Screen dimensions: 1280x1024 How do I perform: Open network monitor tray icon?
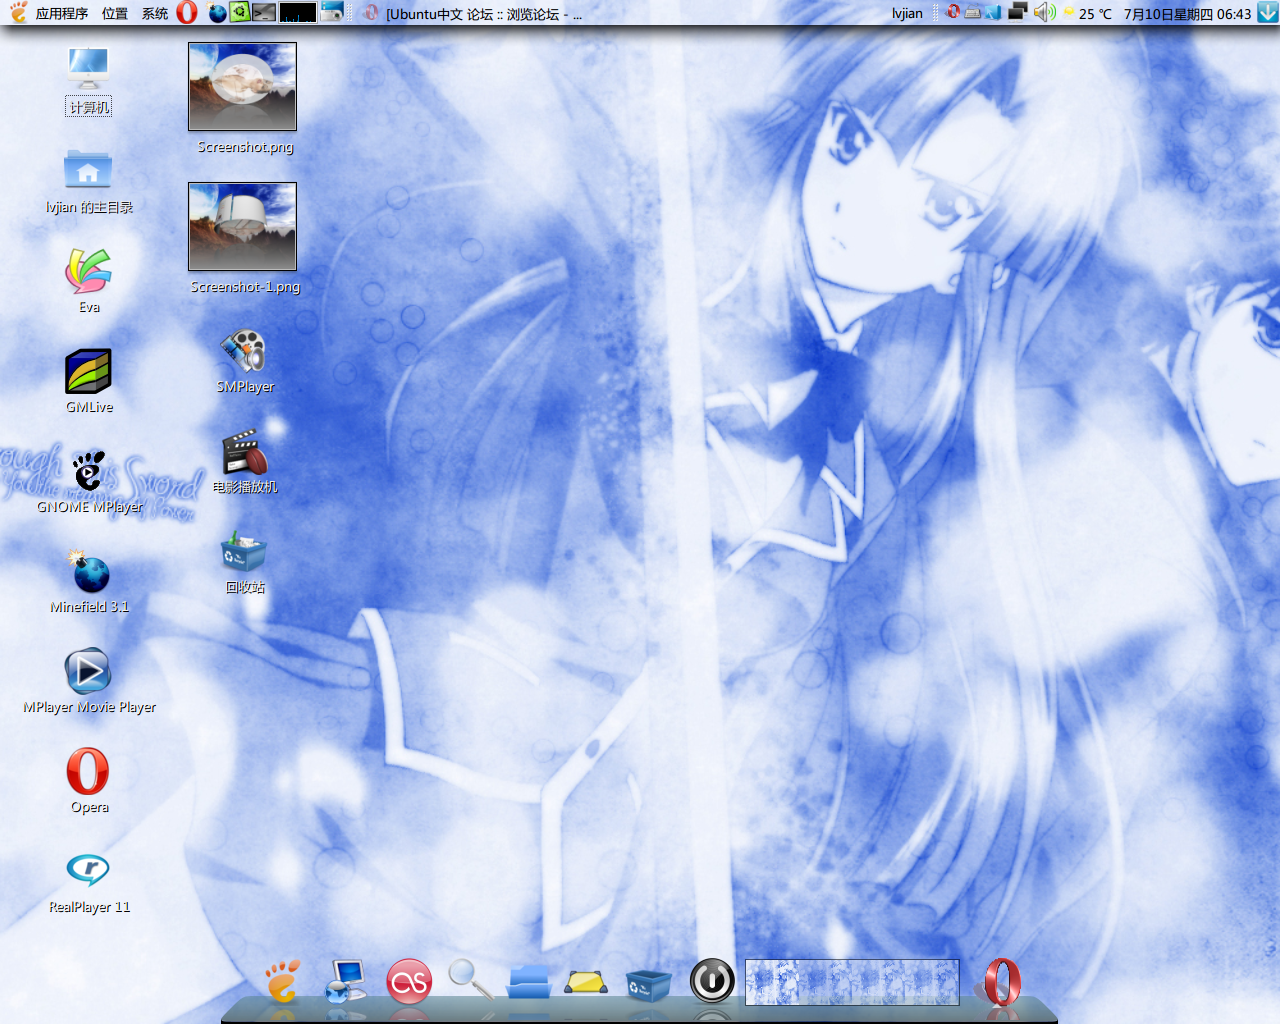(1018, 12)
